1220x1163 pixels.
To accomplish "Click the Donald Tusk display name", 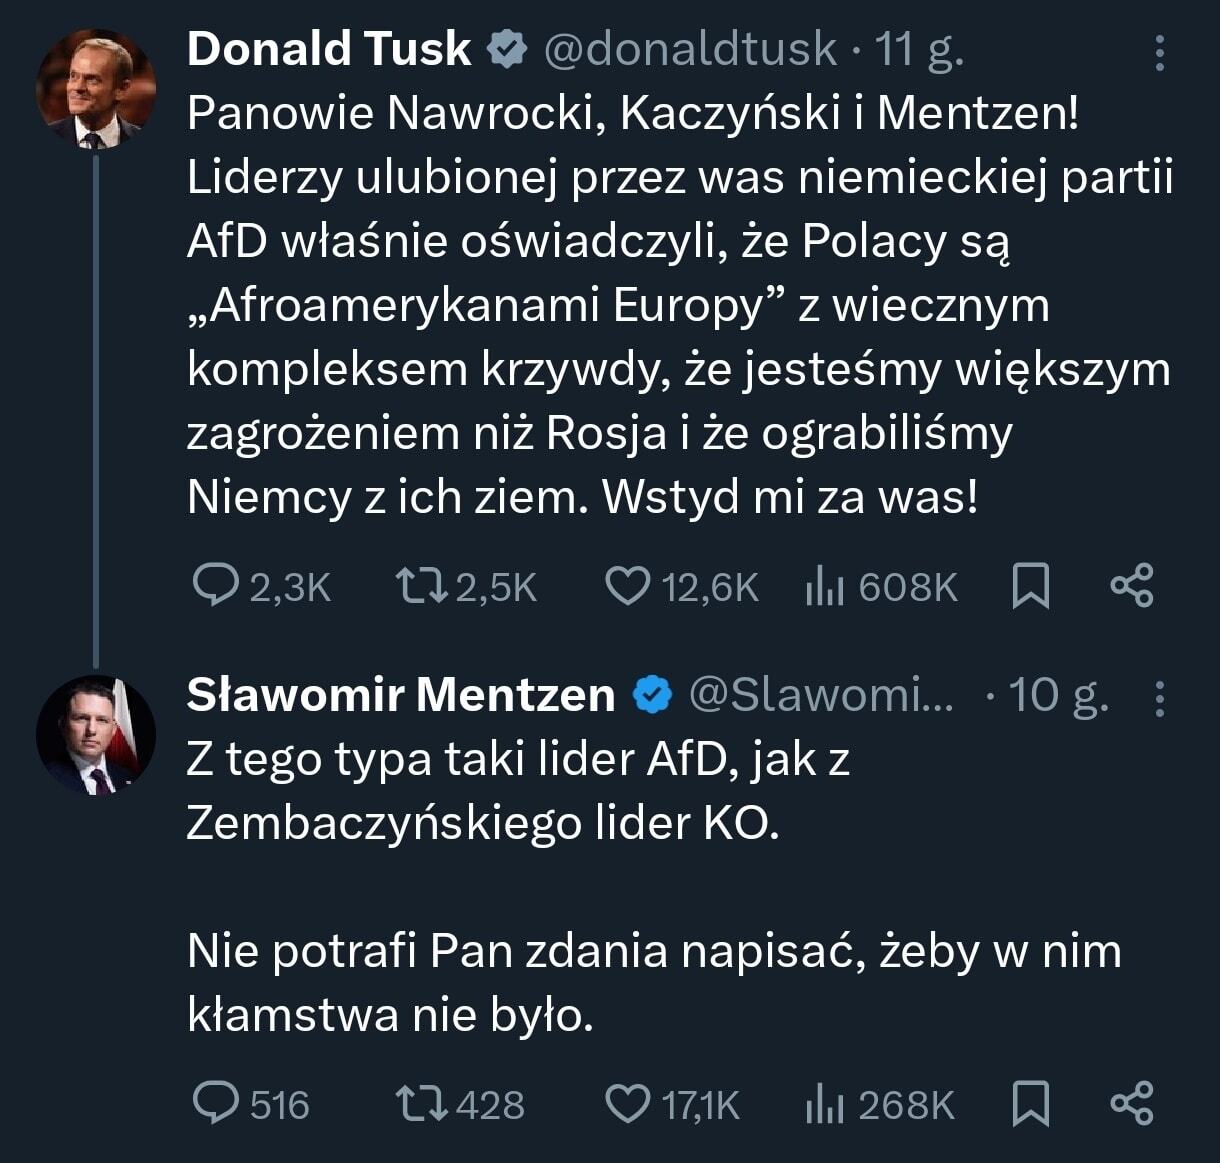I will pos(329,49).
